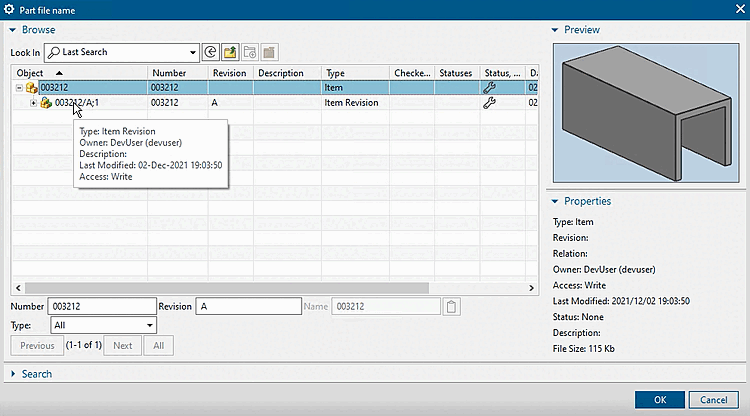Sort by the Revision column header
Image resolution: width=750 pixels, height=416 pixels.
tap(231, 73)
